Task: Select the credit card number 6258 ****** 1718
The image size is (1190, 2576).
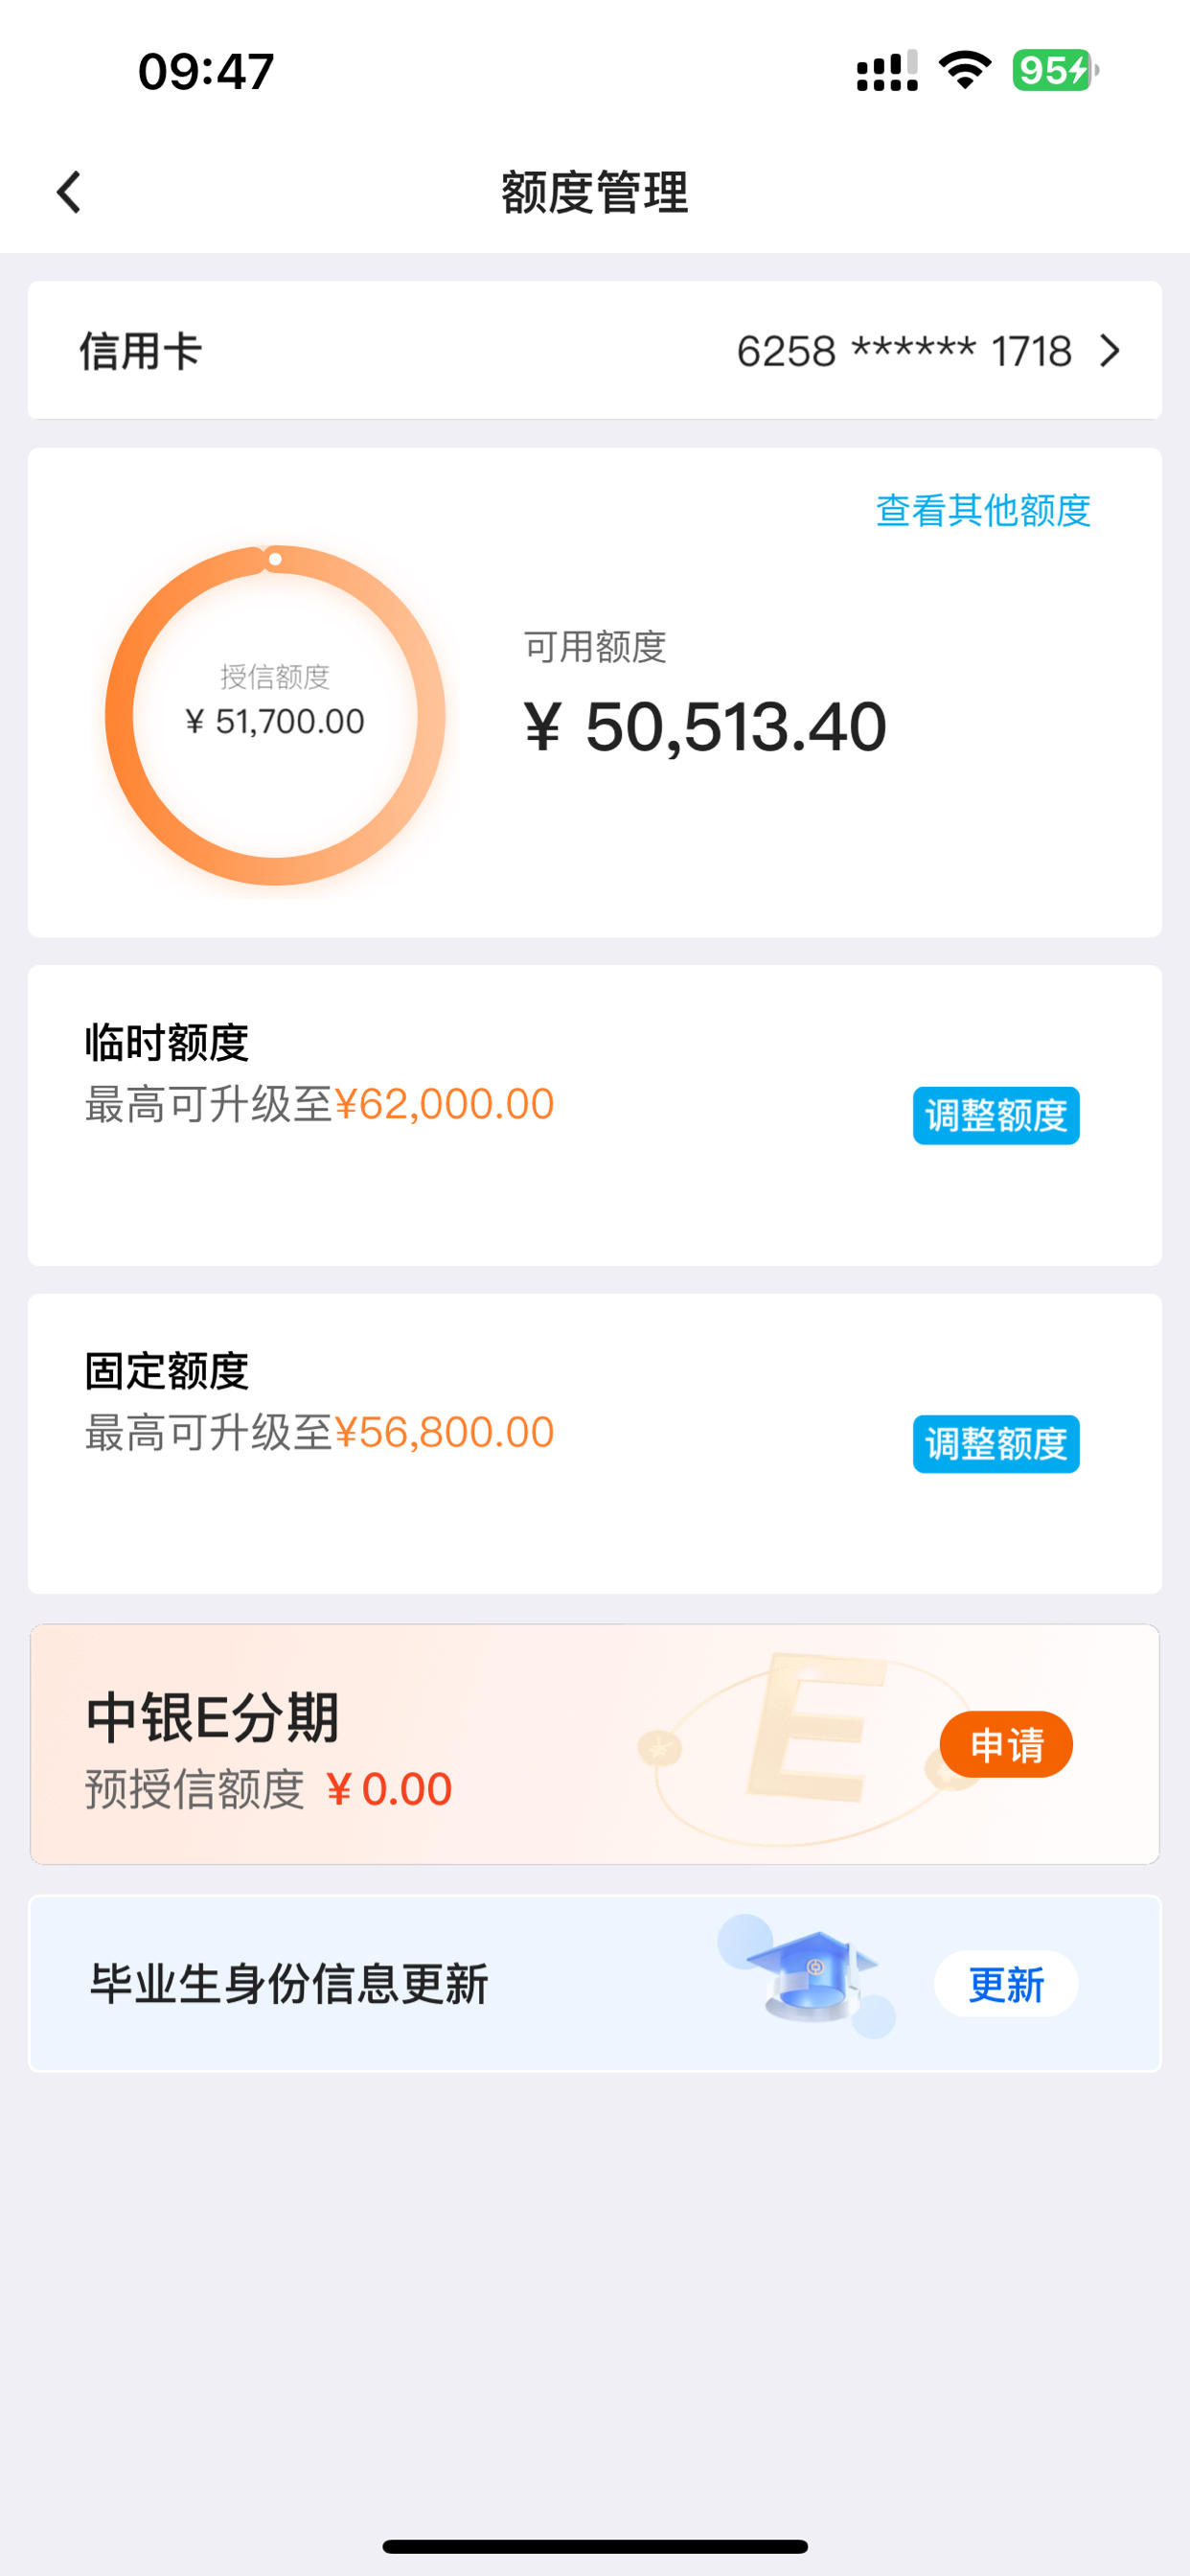Action: pos(904,351)
